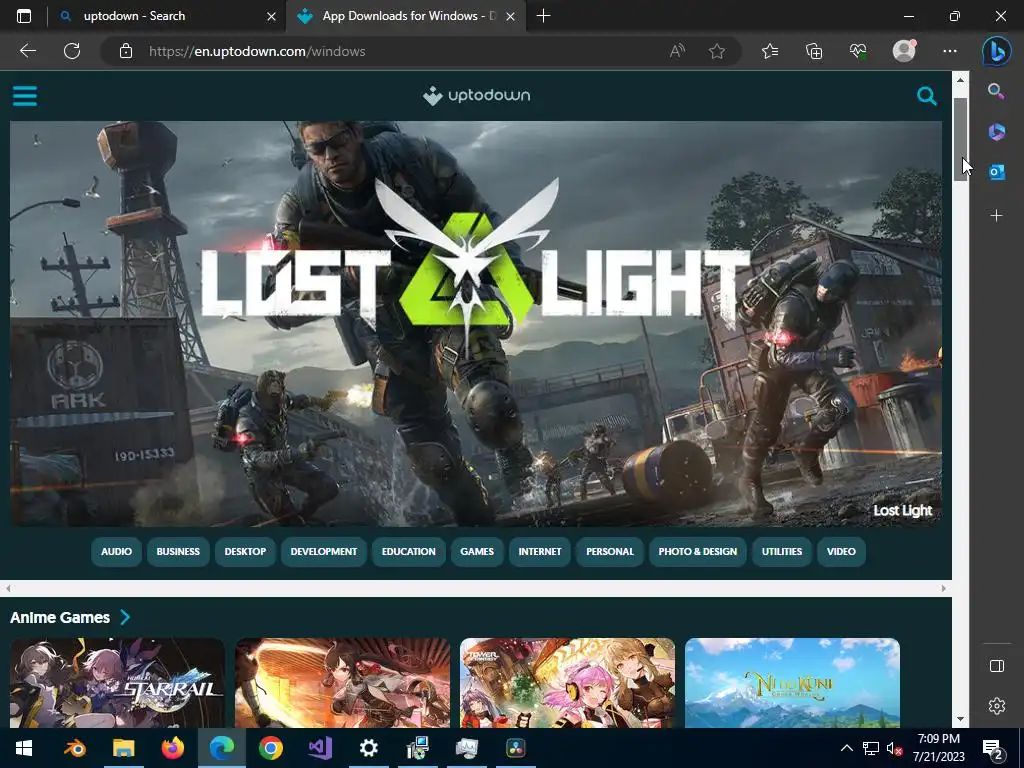Toggle the sidebar layout icon
The width and height of the screenshot is (1024, 768).
(x=997, y=665)
